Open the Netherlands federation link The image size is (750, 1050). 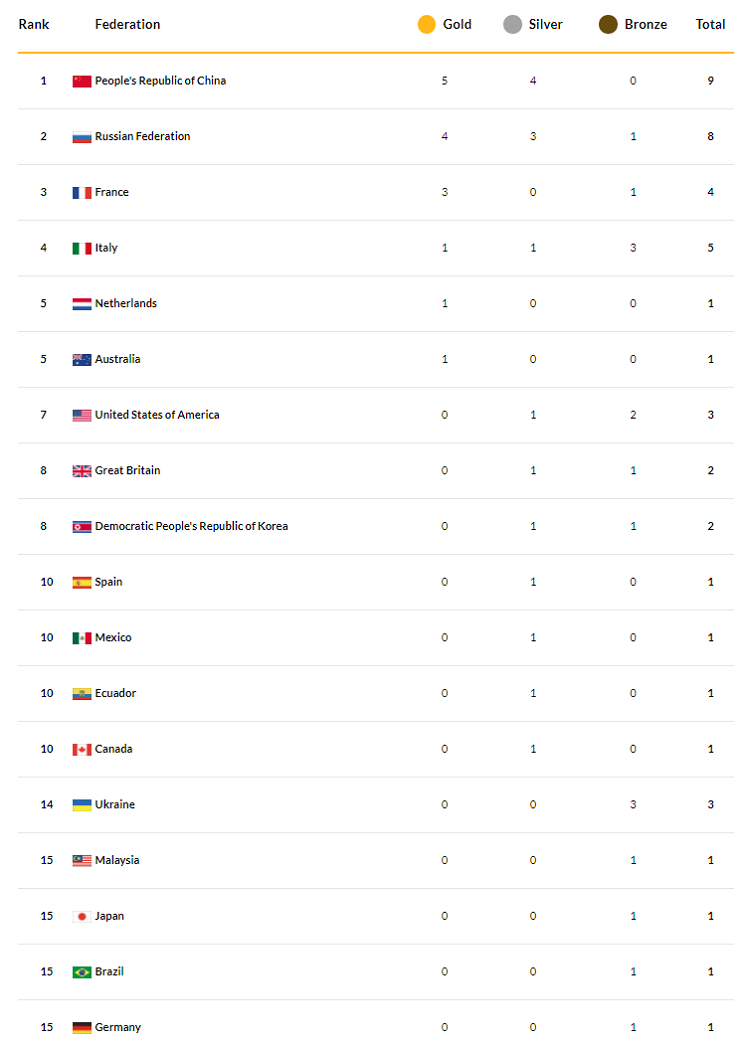[126, 303]
